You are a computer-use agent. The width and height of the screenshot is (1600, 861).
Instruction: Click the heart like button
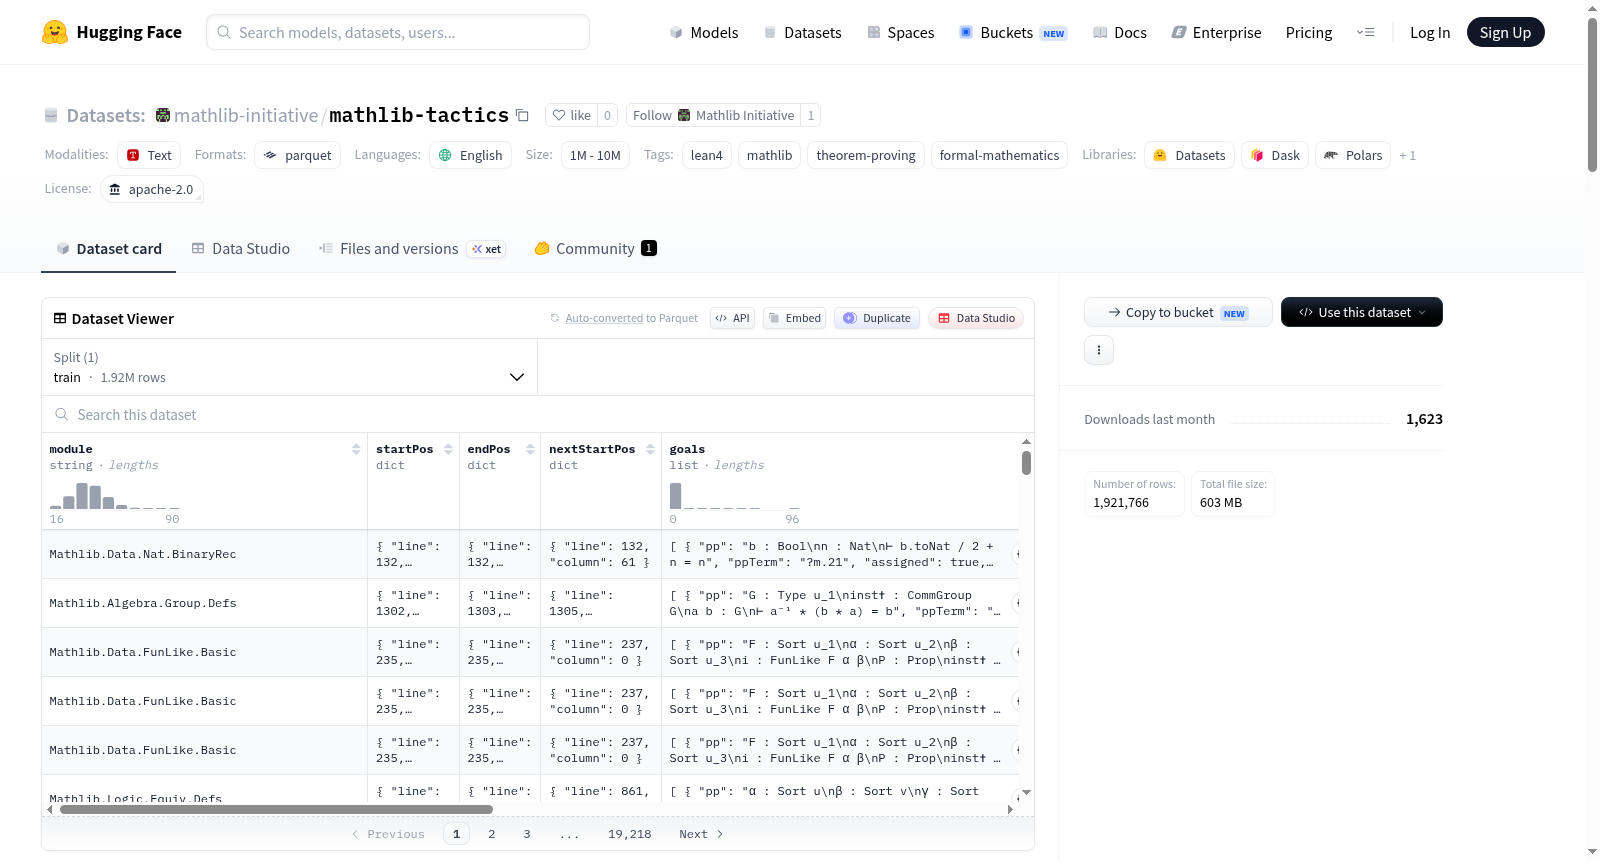click(x=571, y=115)
